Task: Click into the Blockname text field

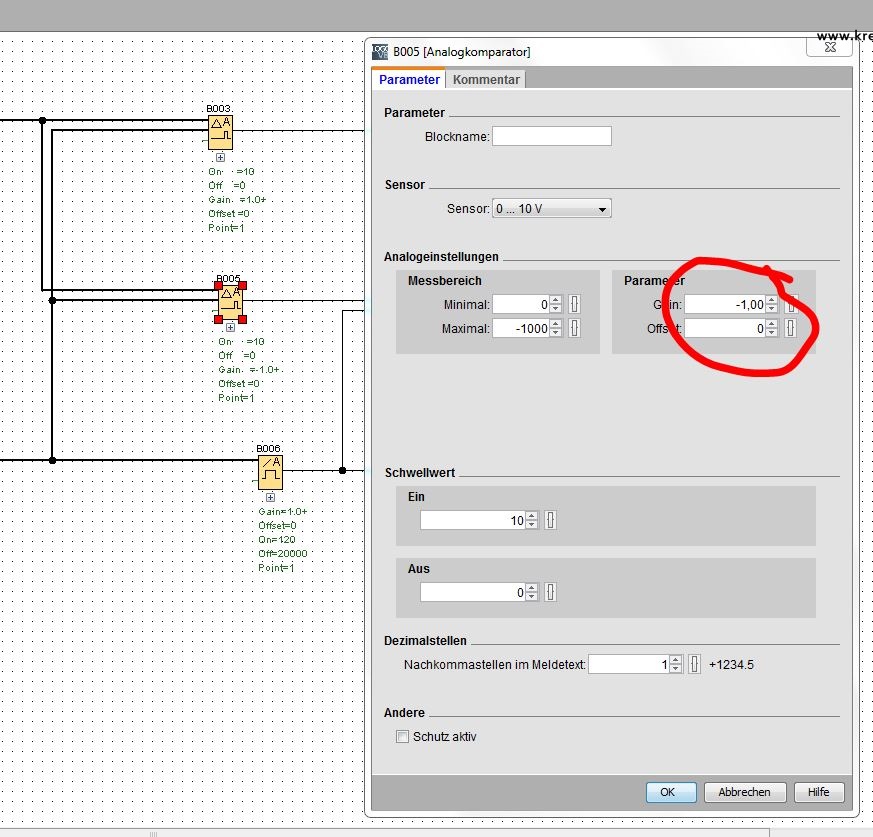Action: pos(551,136)
